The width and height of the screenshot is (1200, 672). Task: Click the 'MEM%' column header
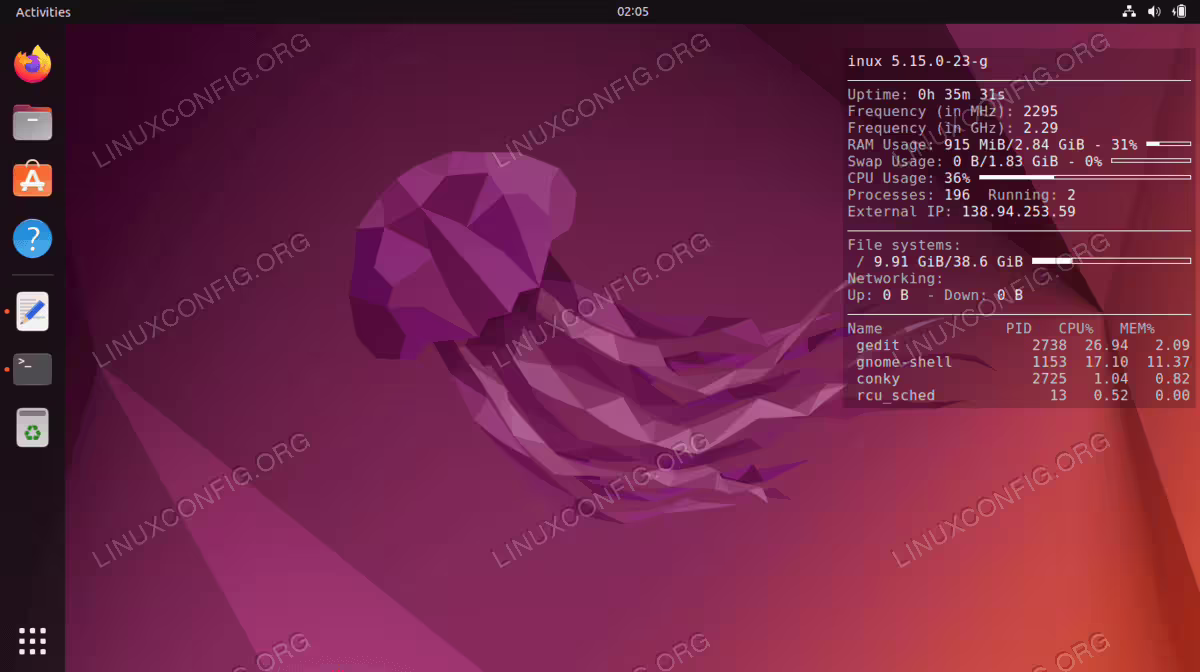[x=1137, y=328]
